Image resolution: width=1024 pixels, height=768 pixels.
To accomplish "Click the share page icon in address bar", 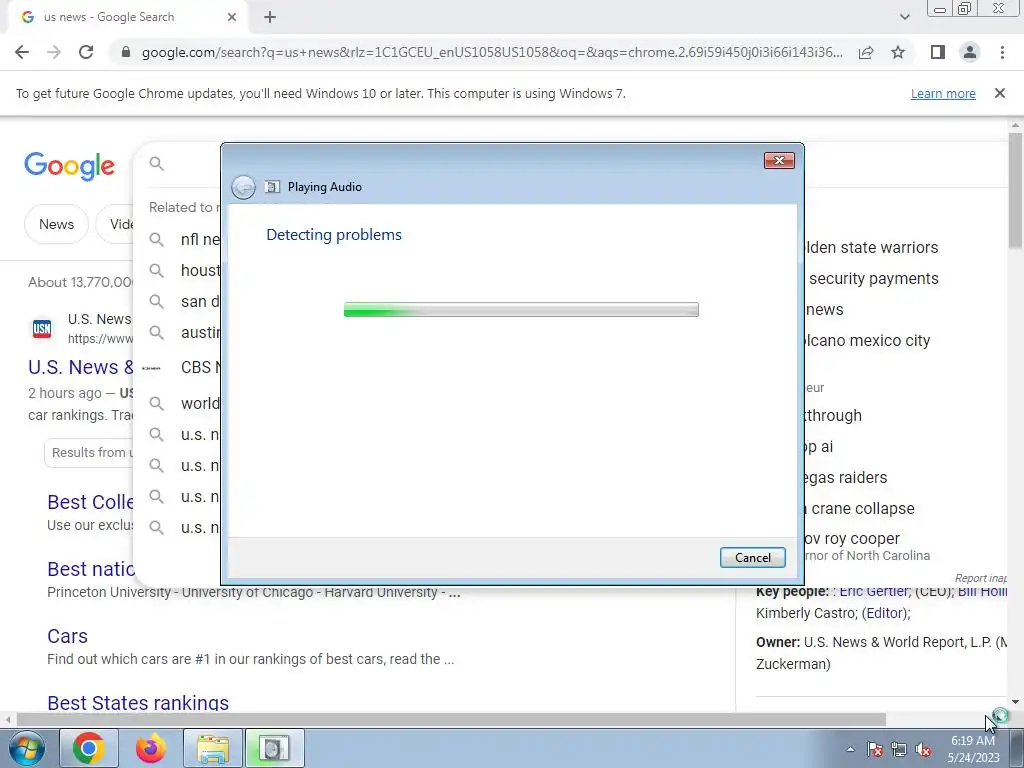I will click(866, 52).
